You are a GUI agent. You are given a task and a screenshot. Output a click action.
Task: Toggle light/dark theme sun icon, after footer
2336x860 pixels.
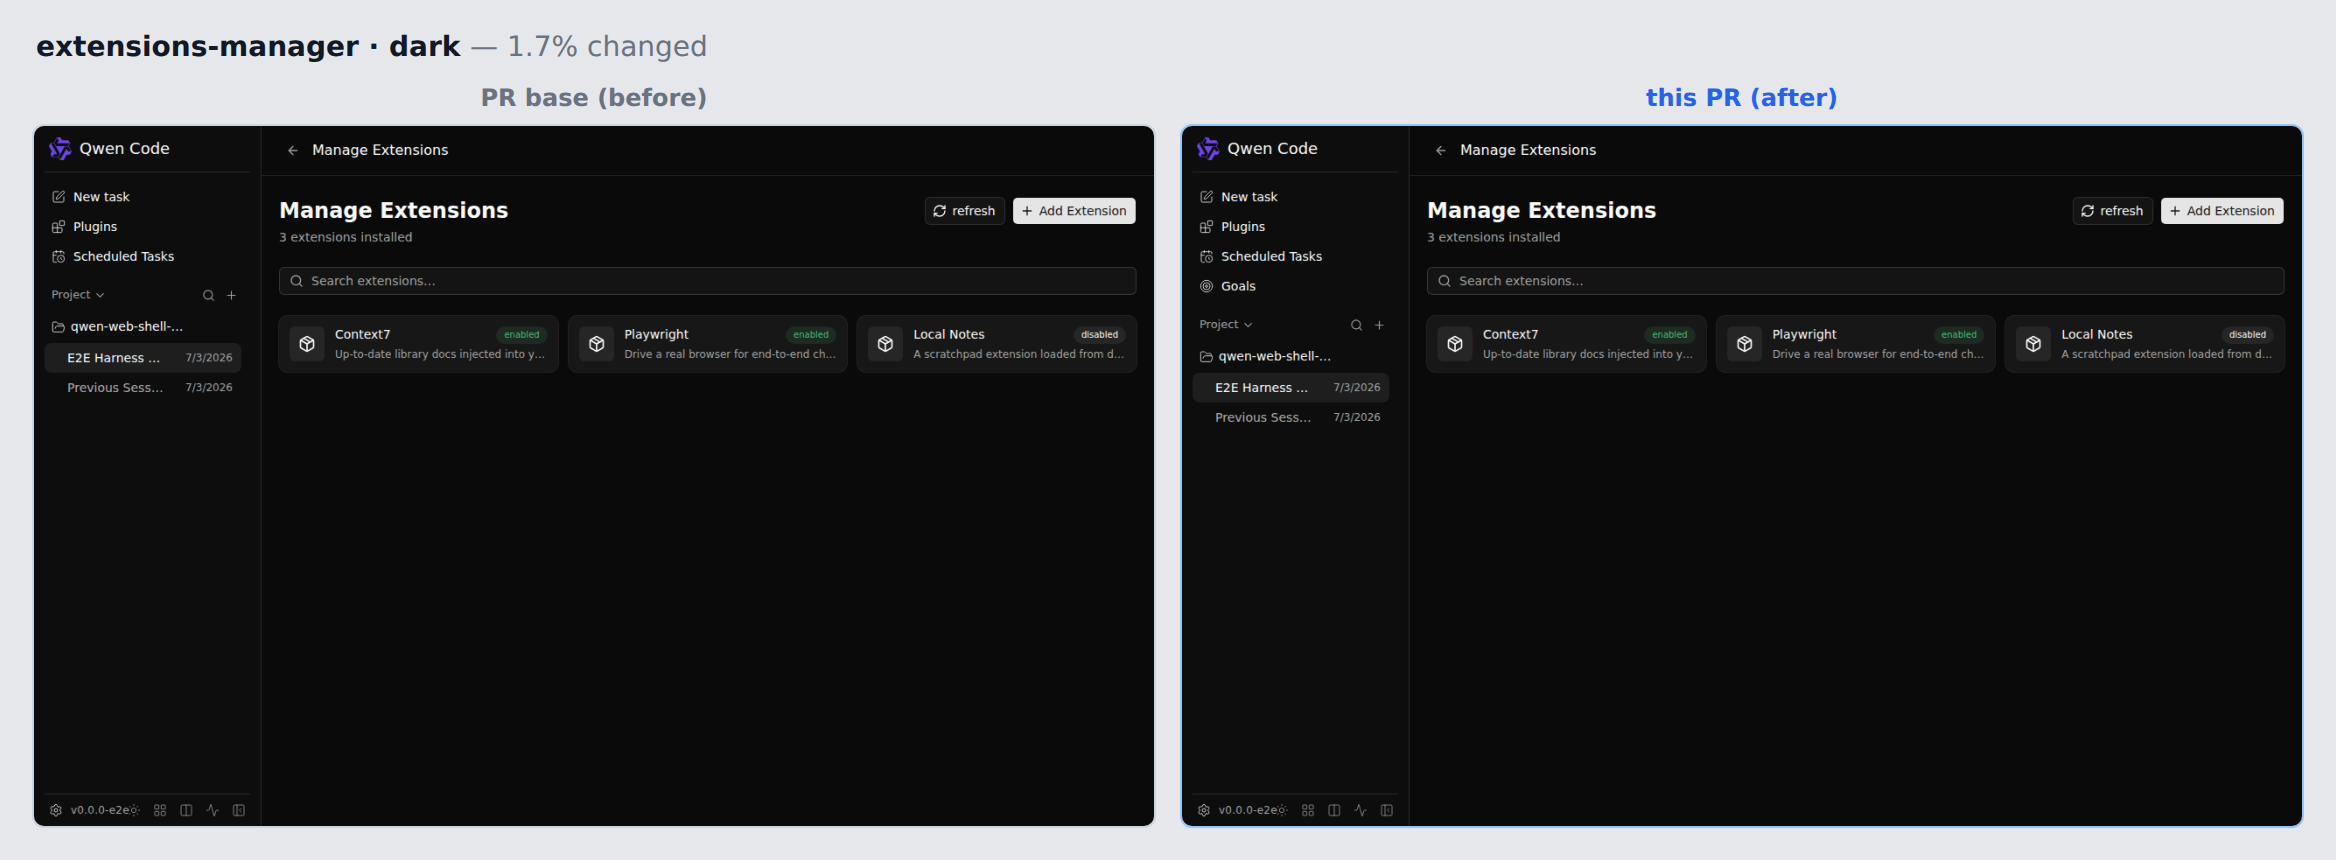point(1282,810)
